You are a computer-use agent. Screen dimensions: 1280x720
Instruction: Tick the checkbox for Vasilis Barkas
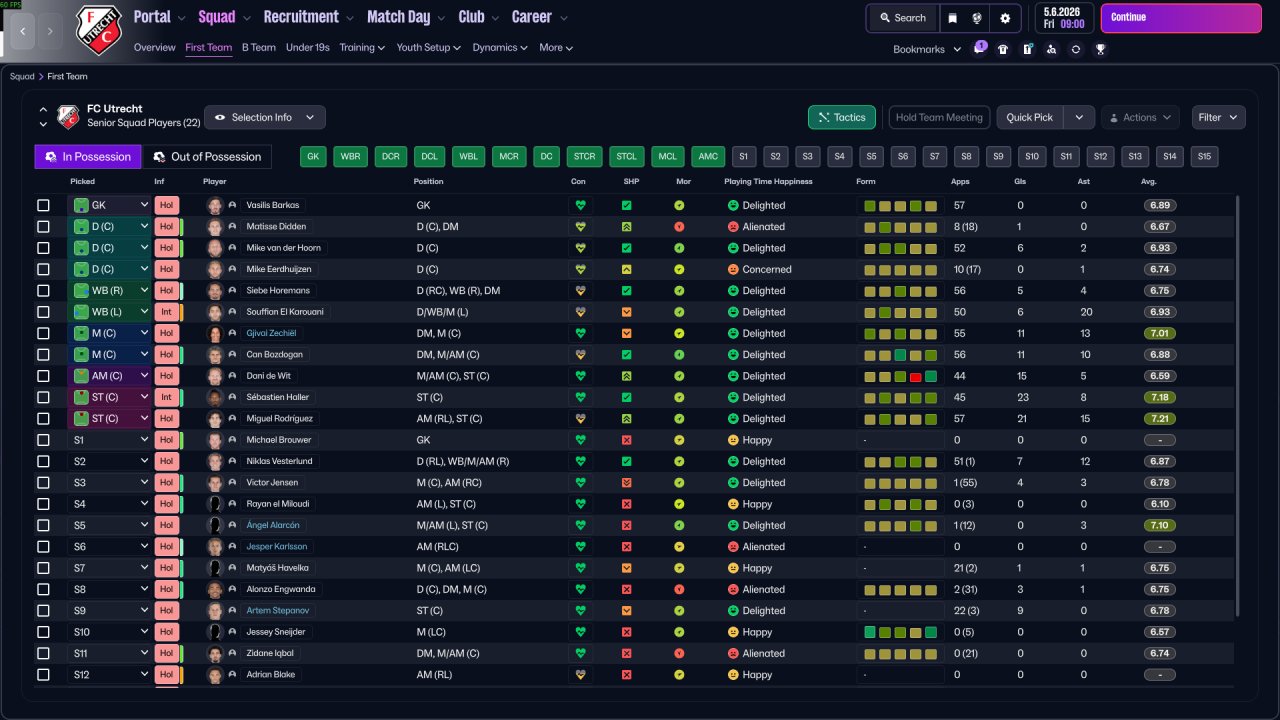[x=43, y=205]
